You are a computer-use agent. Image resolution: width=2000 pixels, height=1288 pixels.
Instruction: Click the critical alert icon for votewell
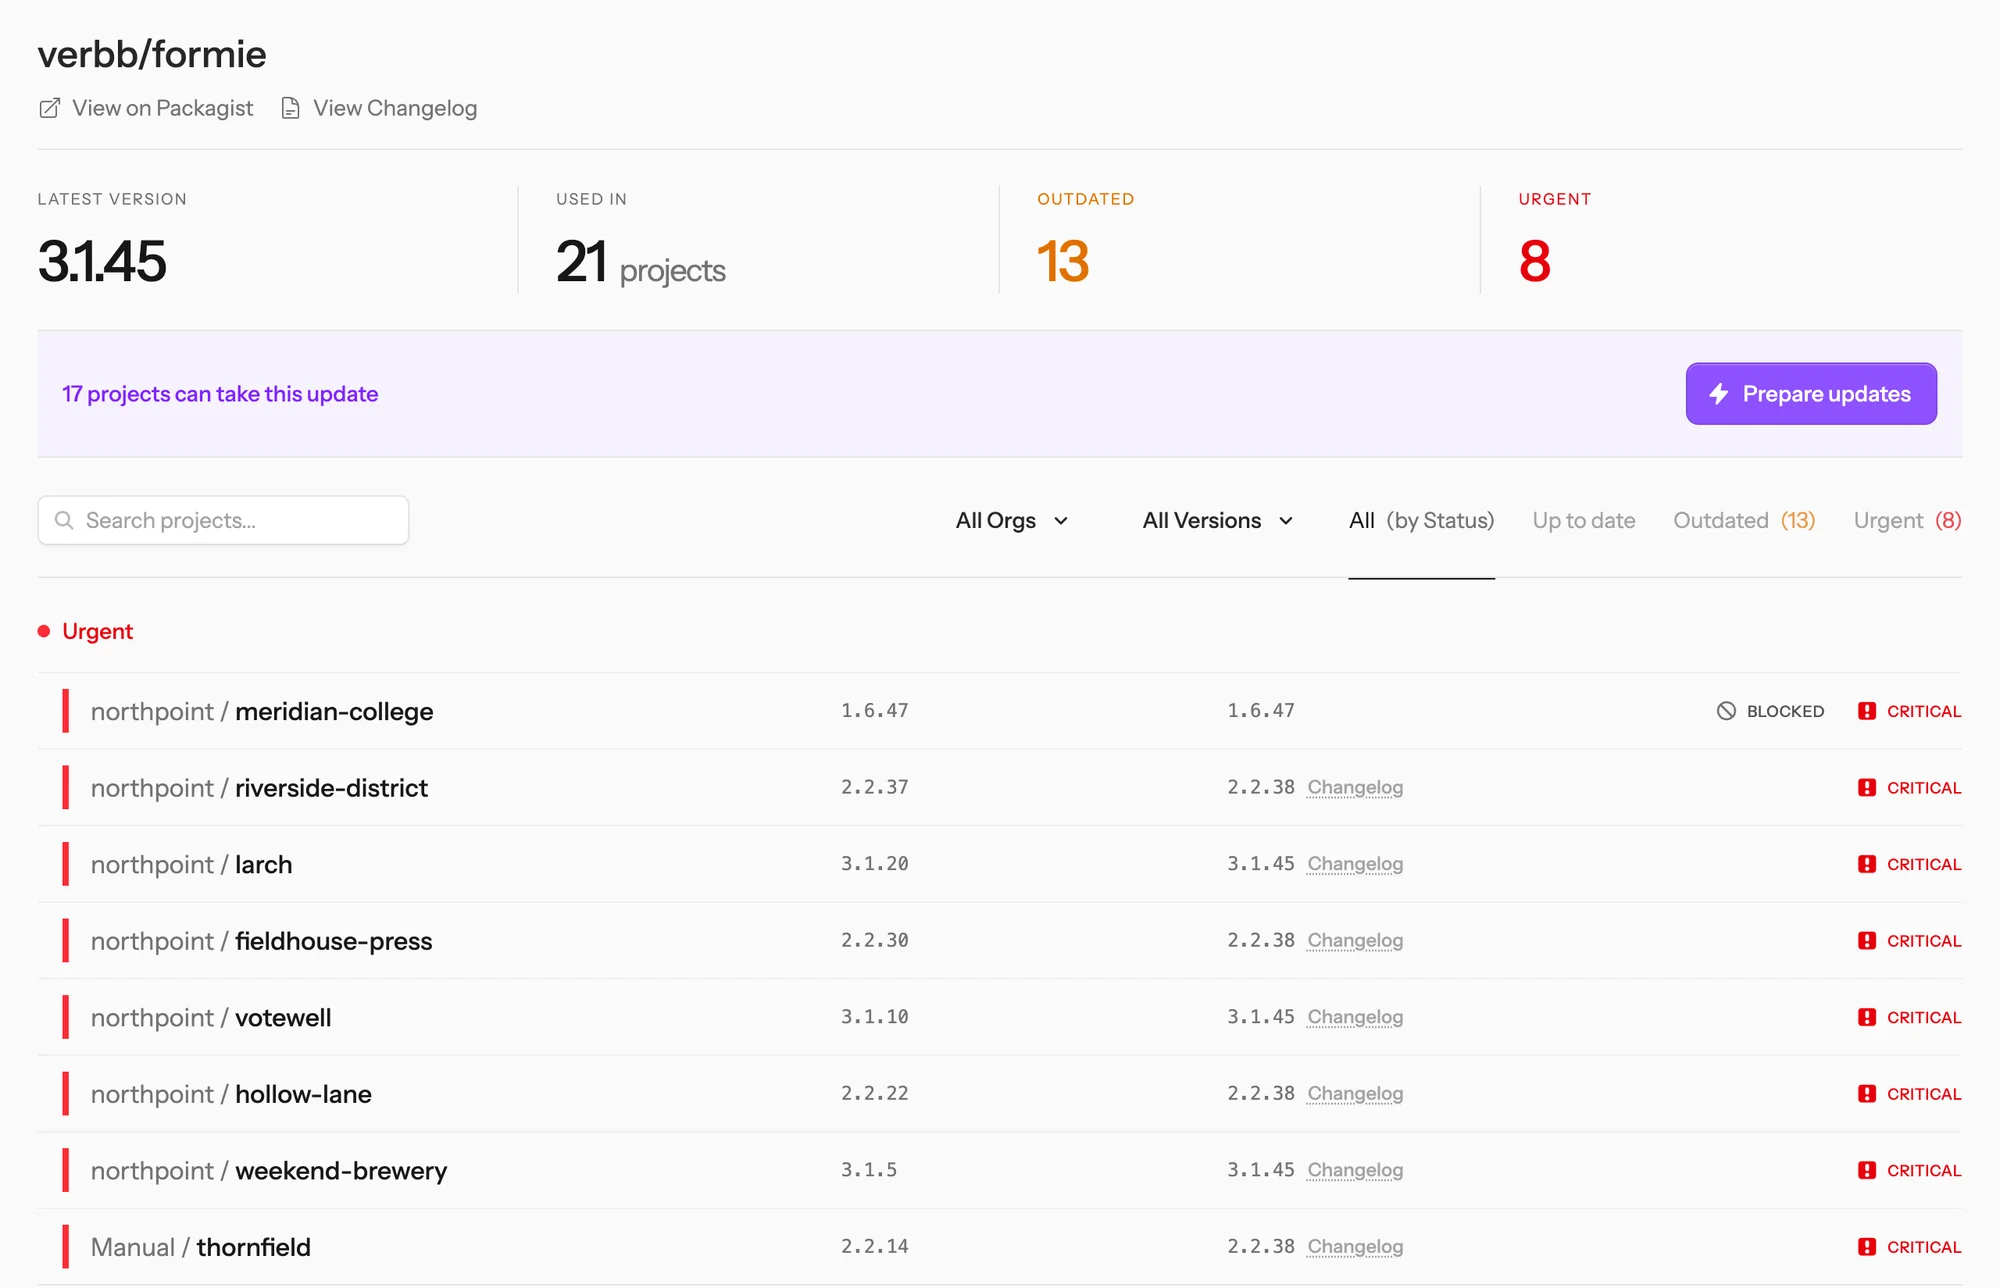click(x=1866, y=1017)
